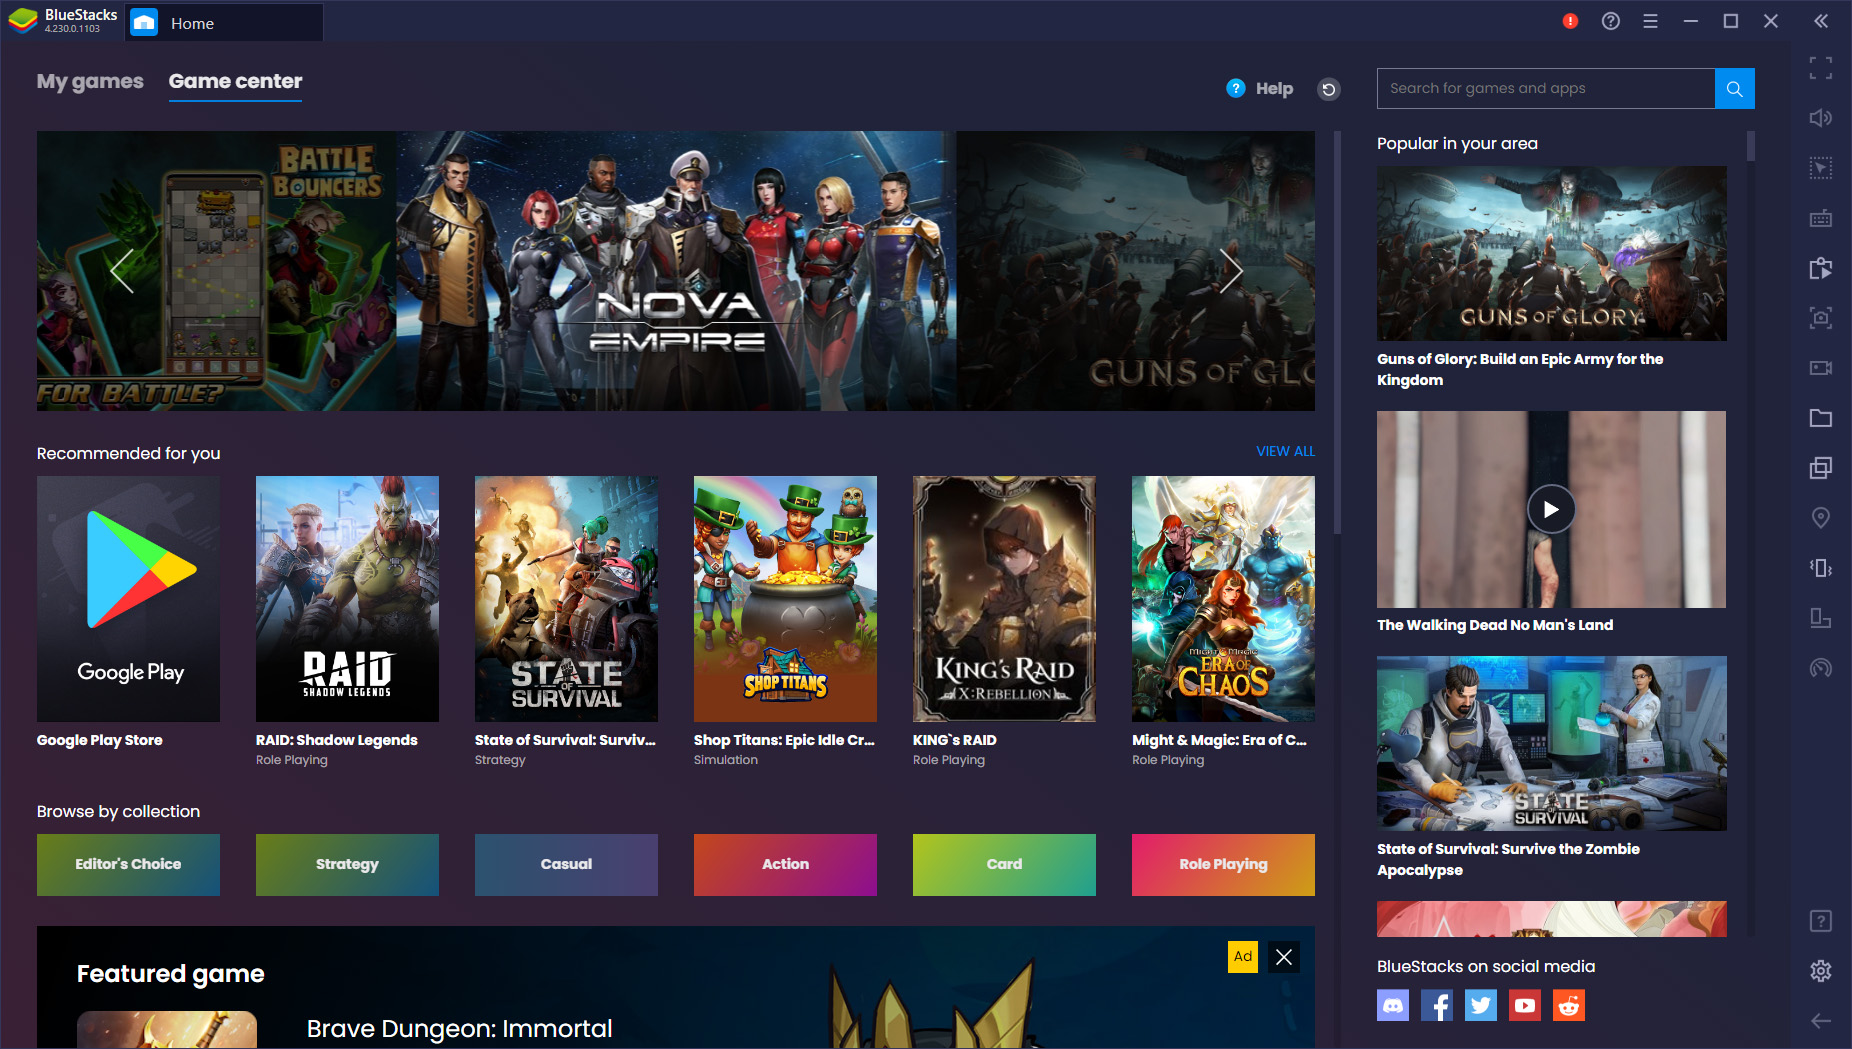1852x1049 pixels.
Task: Open the settings gear icon in sidebar
Action: (1821, 970)
